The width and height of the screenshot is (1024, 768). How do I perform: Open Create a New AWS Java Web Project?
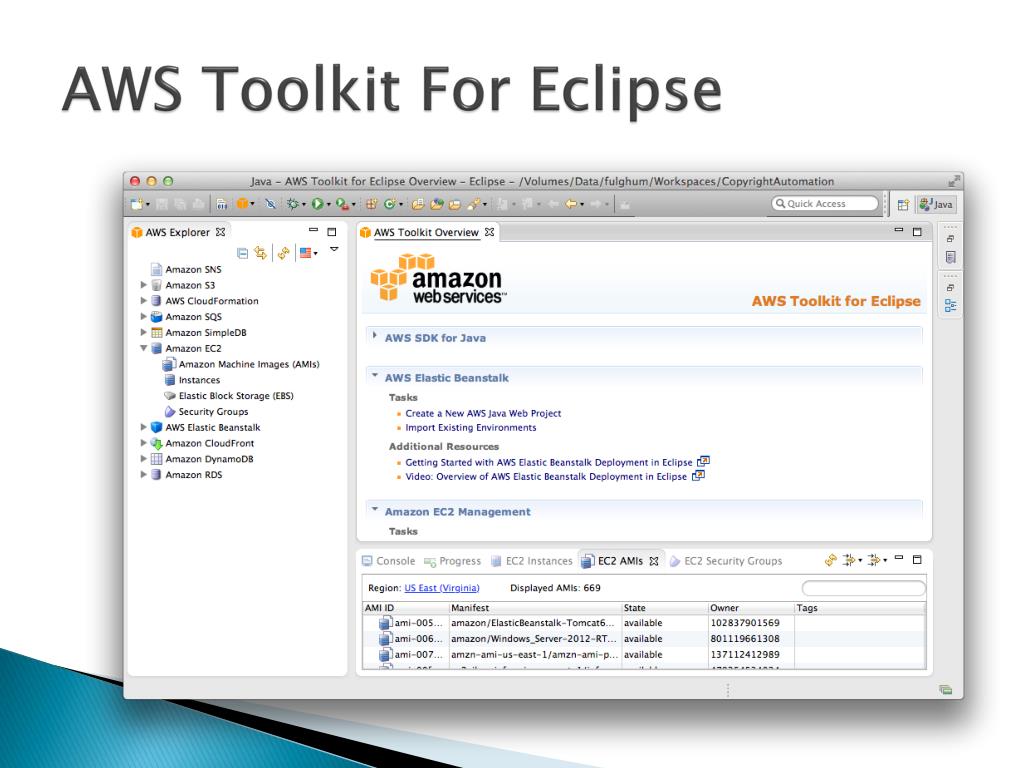tap(483, 413)
